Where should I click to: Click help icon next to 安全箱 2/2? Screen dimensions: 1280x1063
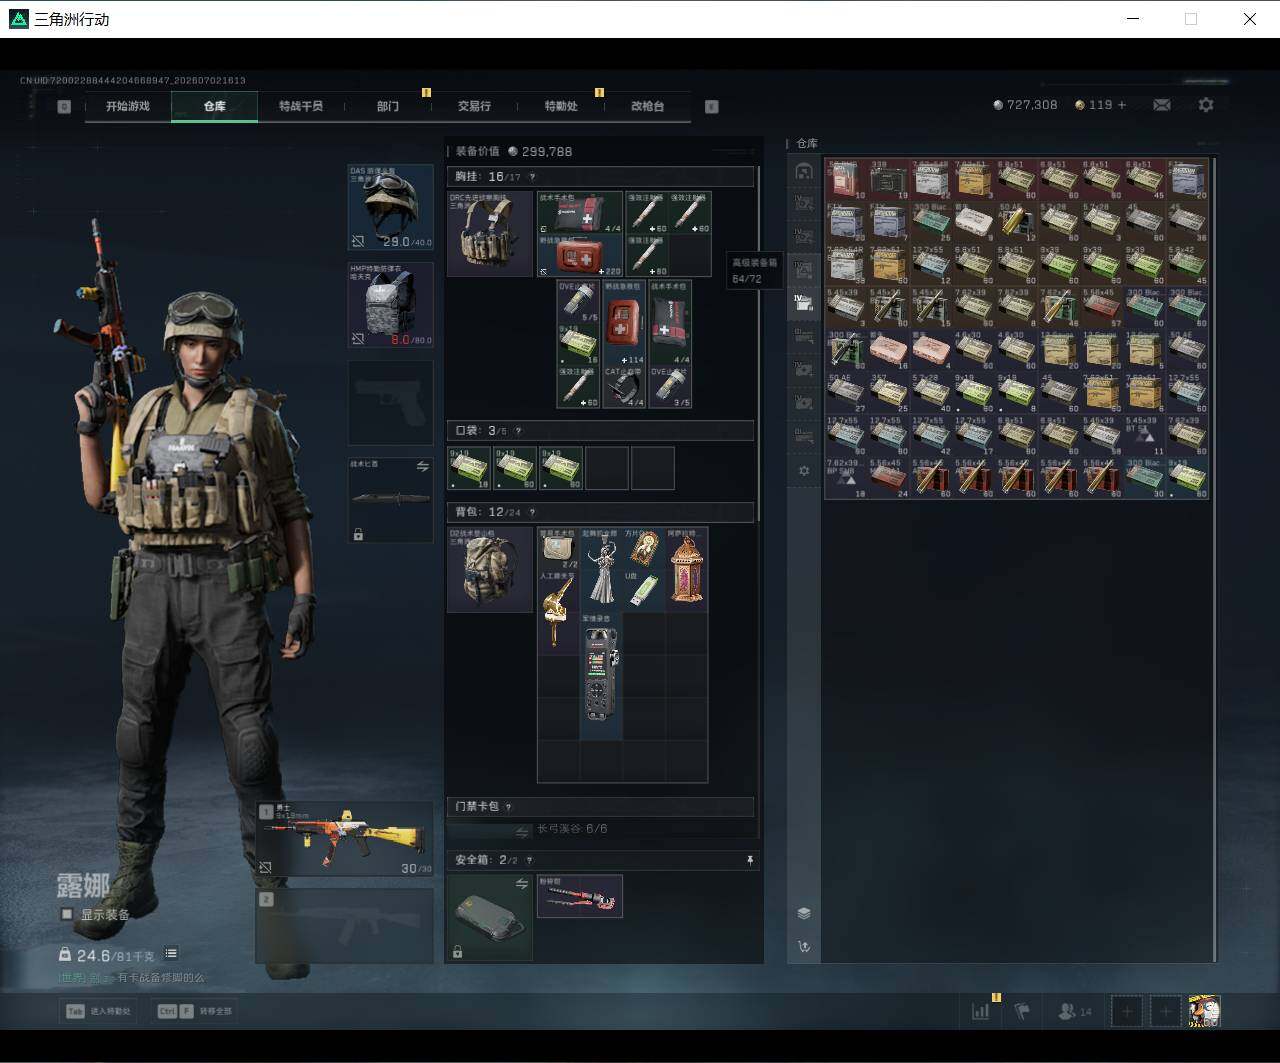(529, 860)
